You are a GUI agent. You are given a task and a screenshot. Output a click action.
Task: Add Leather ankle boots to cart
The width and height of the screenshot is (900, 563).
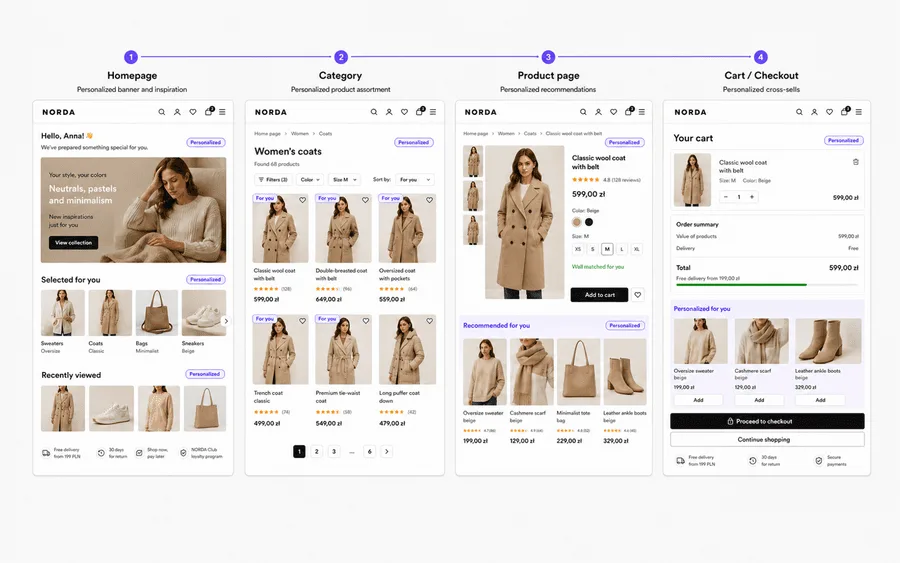tap(820, 400)
